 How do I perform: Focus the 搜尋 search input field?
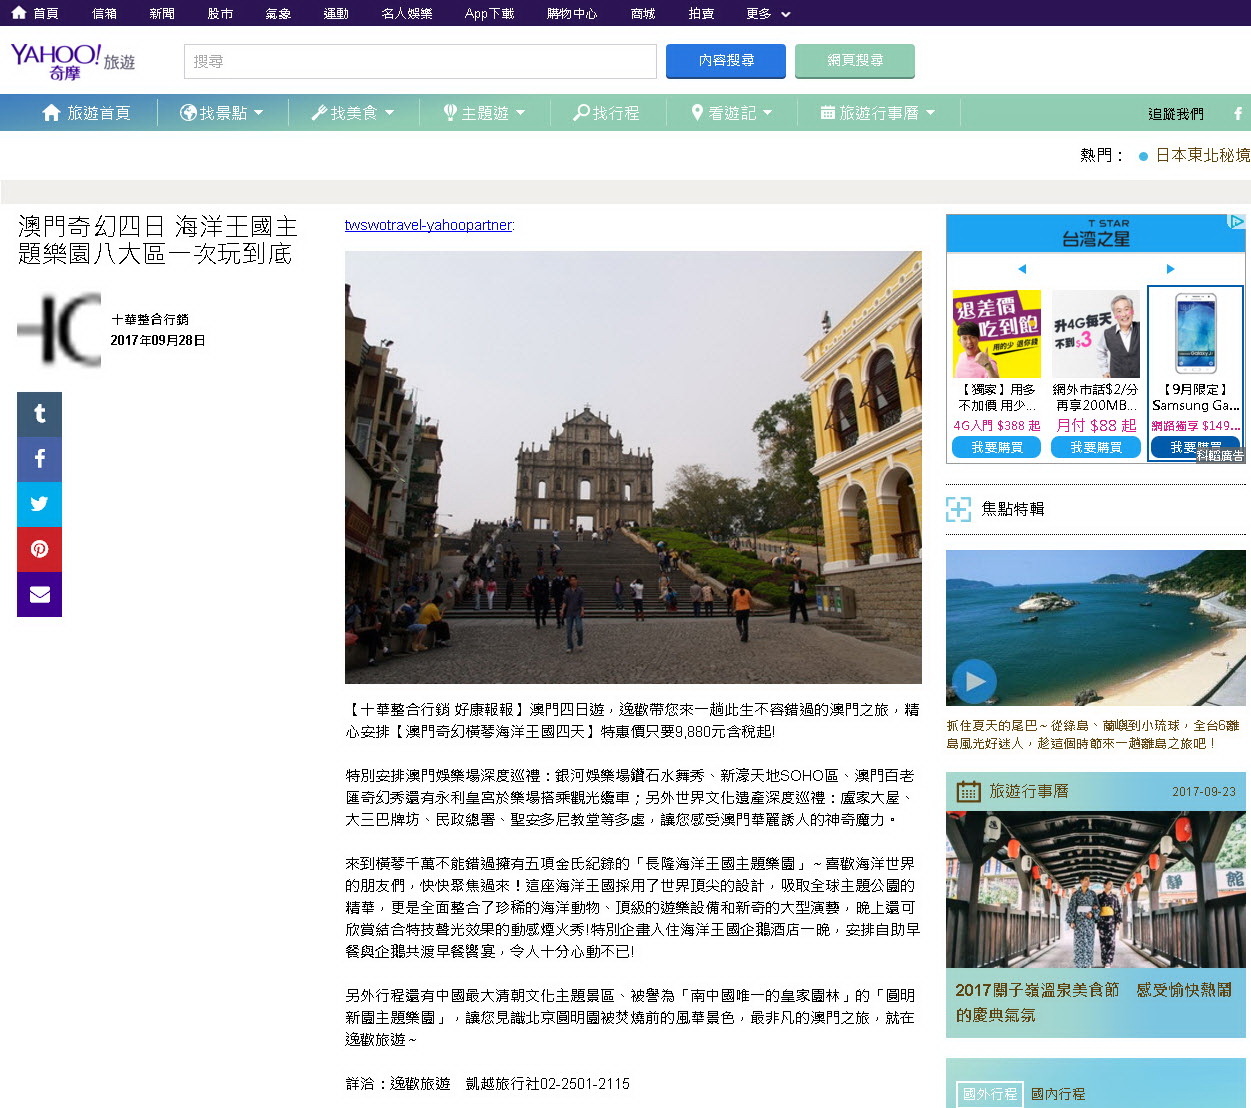tap(420, 61)
